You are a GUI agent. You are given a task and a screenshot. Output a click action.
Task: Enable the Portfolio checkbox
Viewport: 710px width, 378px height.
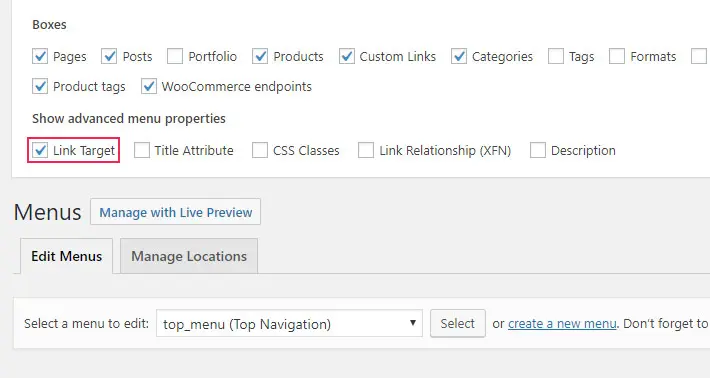[x=175, y=56]
